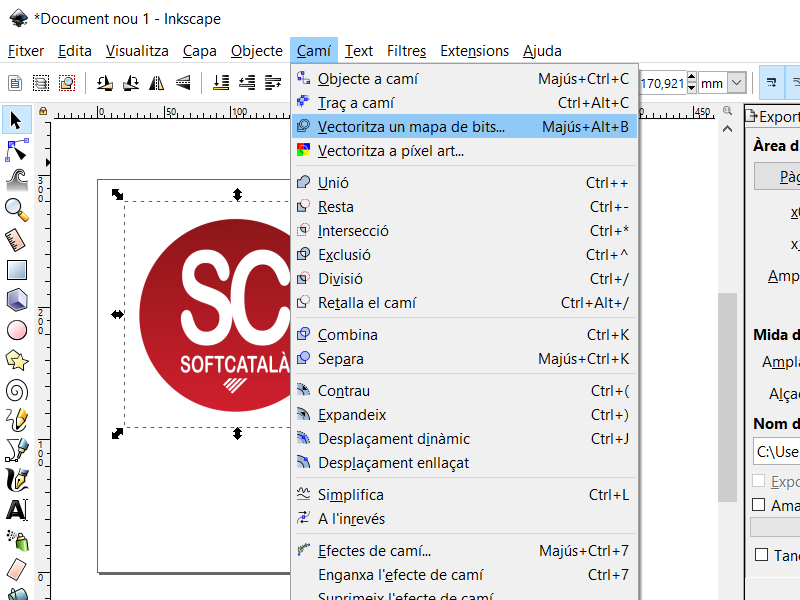Select the Text tool
This screenshot has width=800, height=600.
pyautogui.click(x=17, y=510)
